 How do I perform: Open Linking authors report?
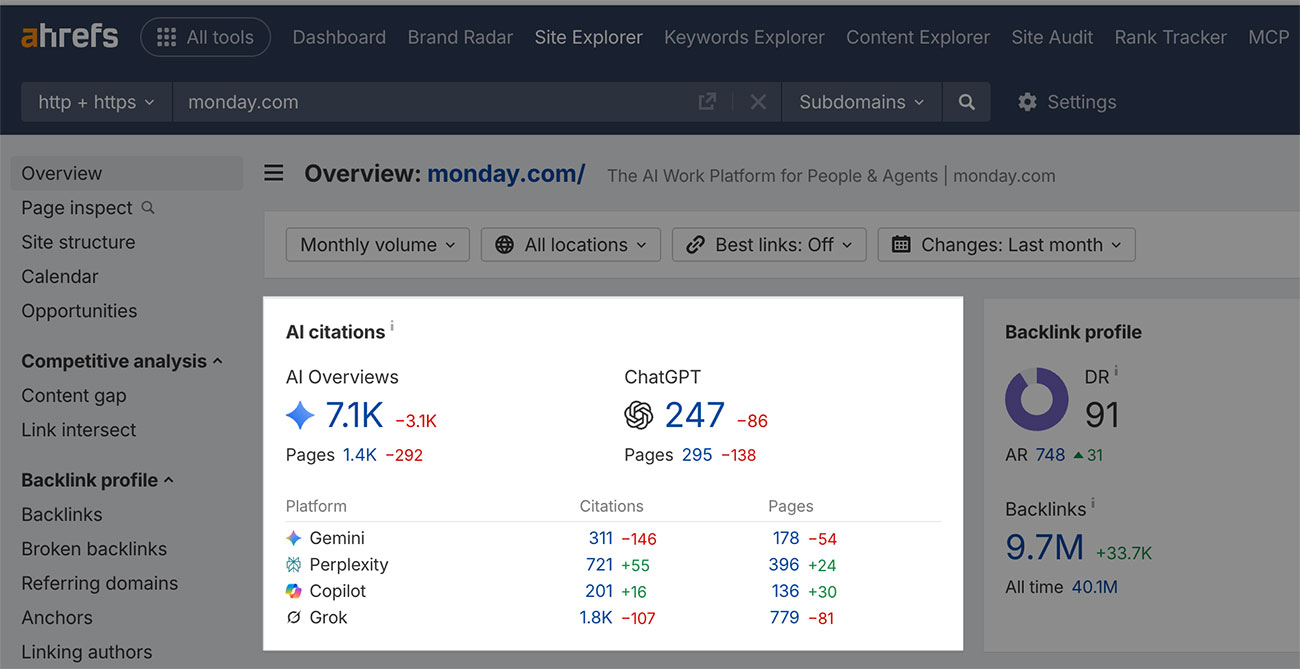coord(87,652)
